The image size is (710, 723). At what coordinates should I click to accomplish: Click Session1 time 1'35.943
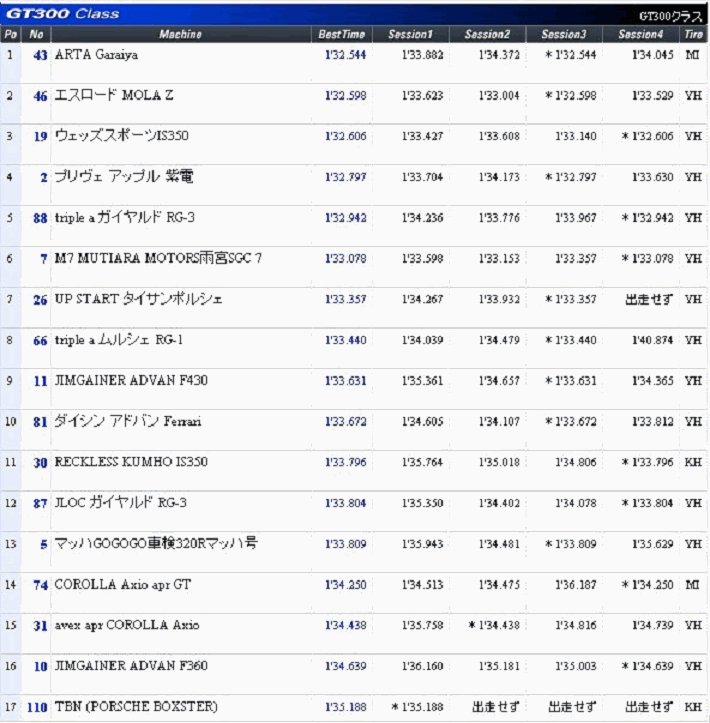click(422, 544)
